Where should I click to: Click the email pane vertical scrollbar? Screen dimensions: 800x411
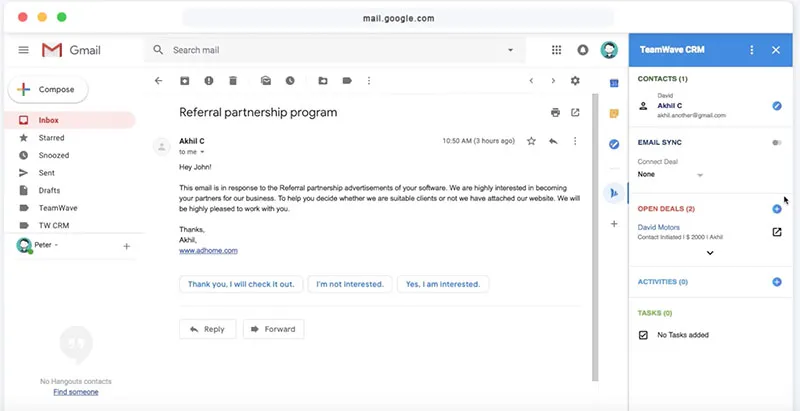(x=595, y=237)
